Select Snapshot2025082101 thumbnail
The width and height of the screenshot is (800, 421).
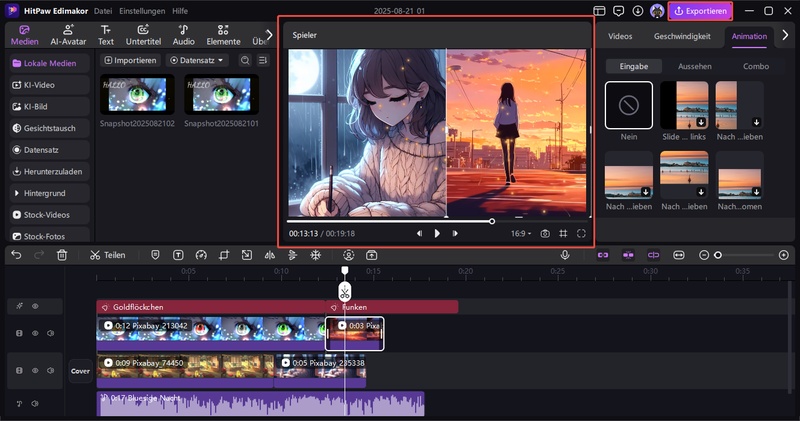(x=221, y=94)
